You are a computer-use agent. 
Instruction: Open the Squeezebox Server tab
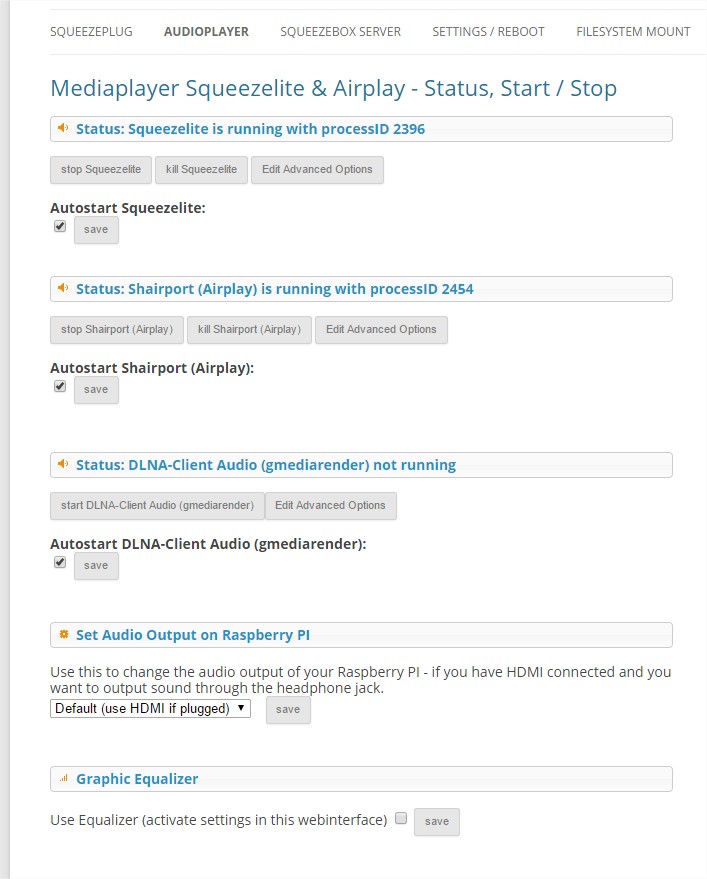[340, 32]
